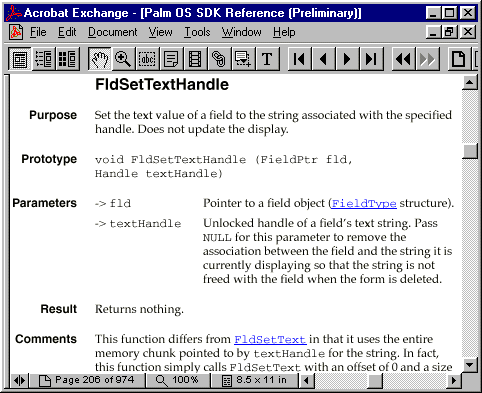Open the 8.5 x 11 in page layout box
482x393 pixels.
[255, 380]
